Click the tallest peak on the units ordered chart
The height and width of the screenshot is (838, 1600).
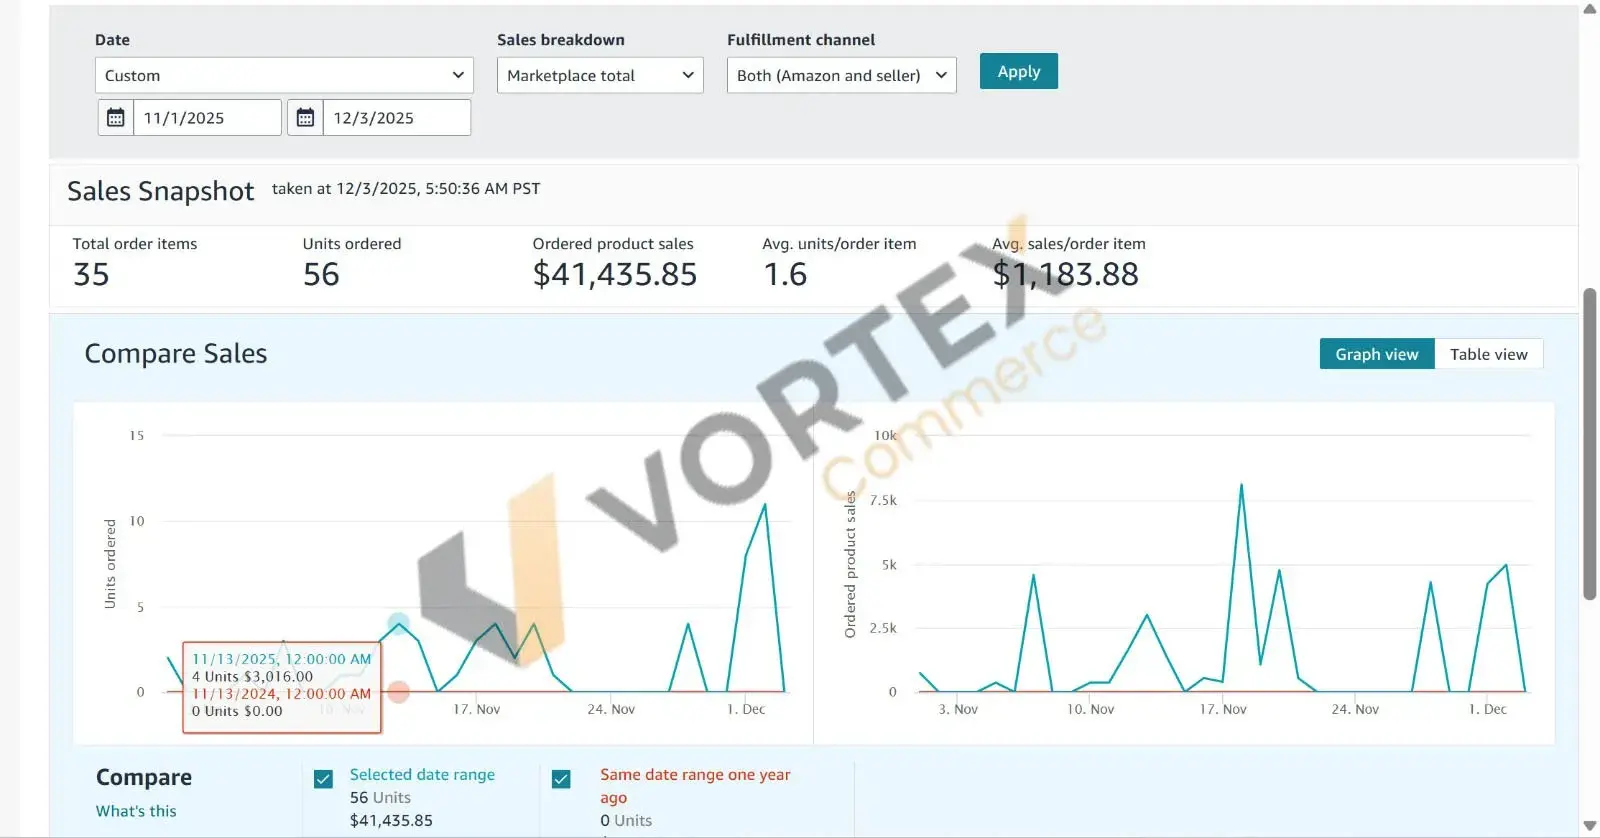pos(765,504)
